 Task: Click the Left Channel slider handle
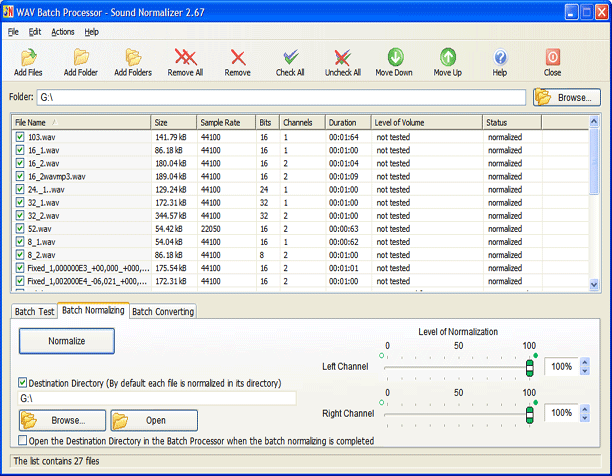[x=530, y=368]
